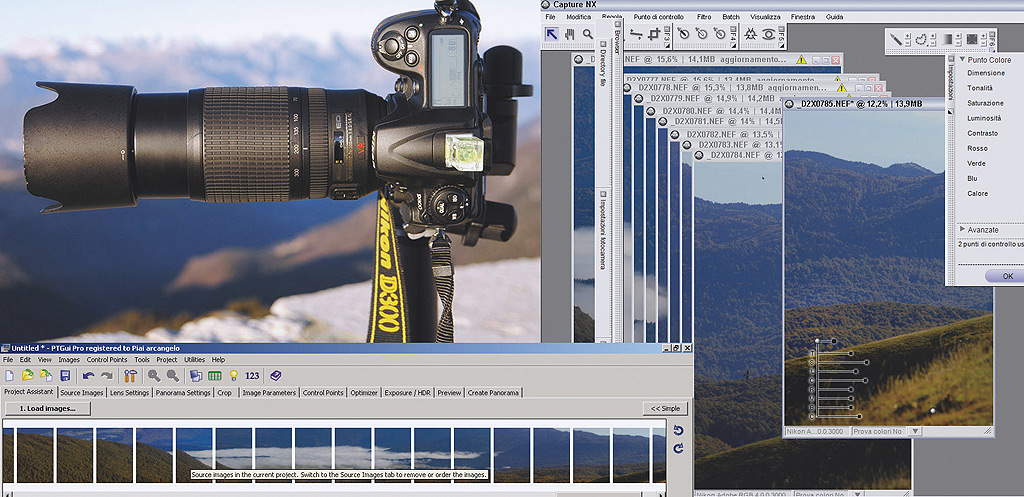Expand the F4 toolbar corner arrow
This screenshot has height=497, width=1024.
[733, 46]
